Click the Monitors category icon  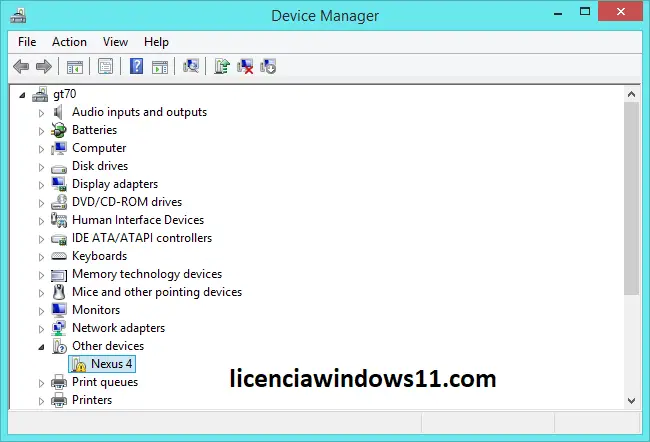point(59,310)
